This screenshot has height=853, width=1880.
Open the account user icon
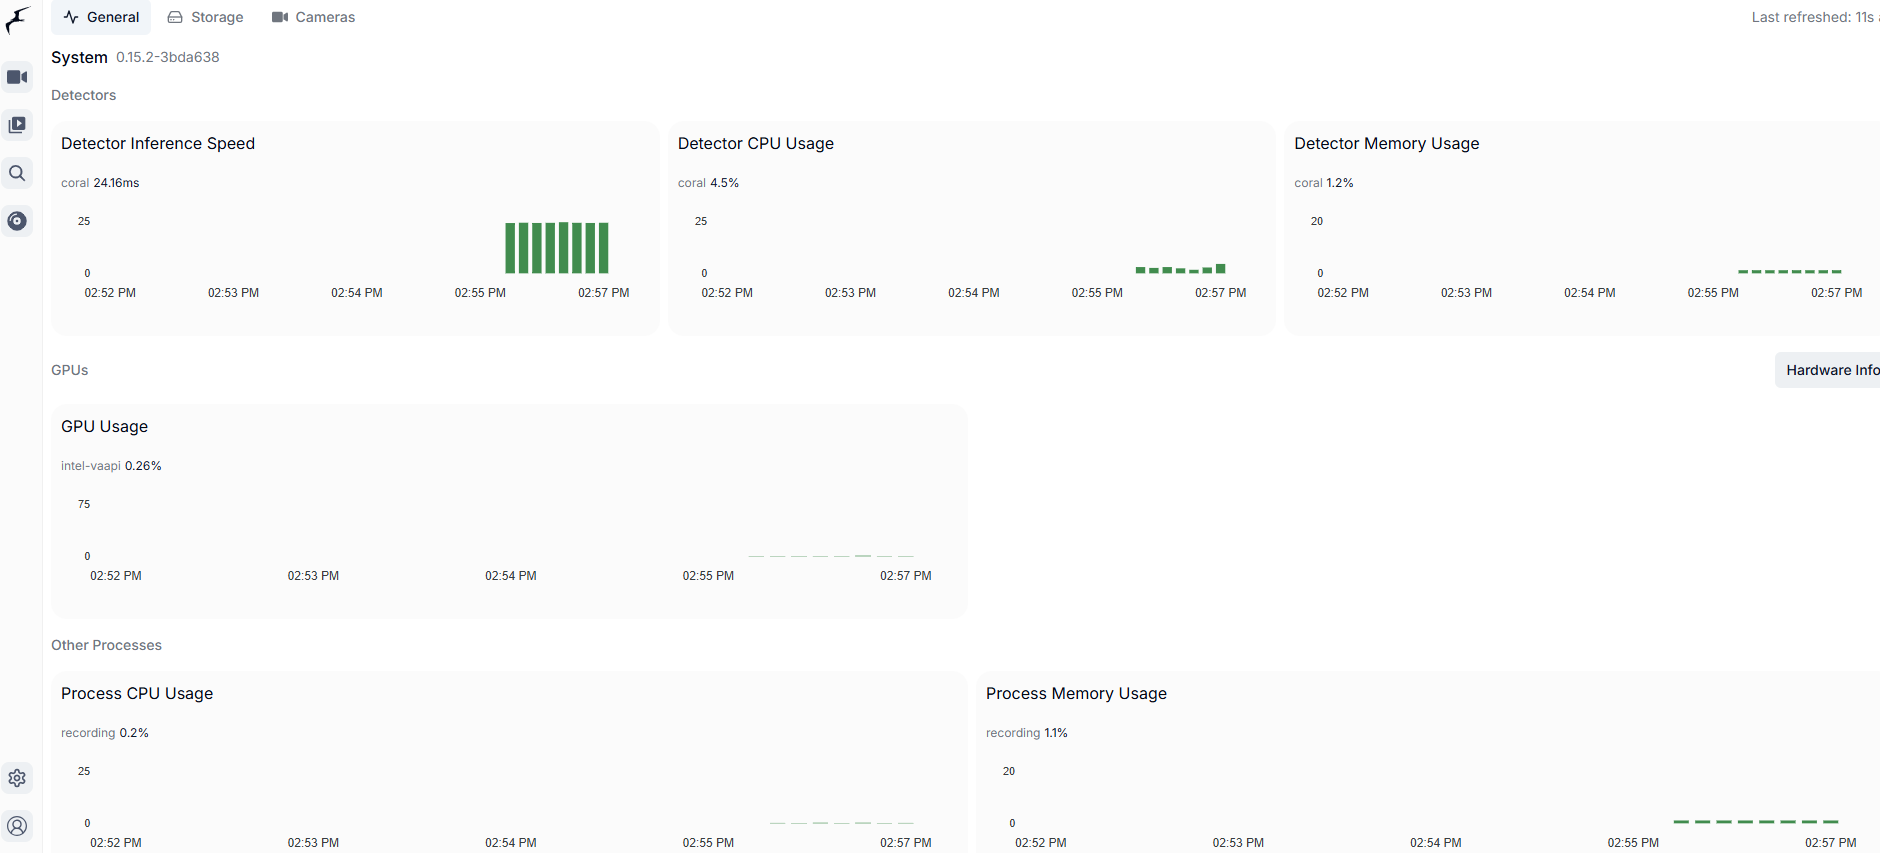[x=17, y=826]
